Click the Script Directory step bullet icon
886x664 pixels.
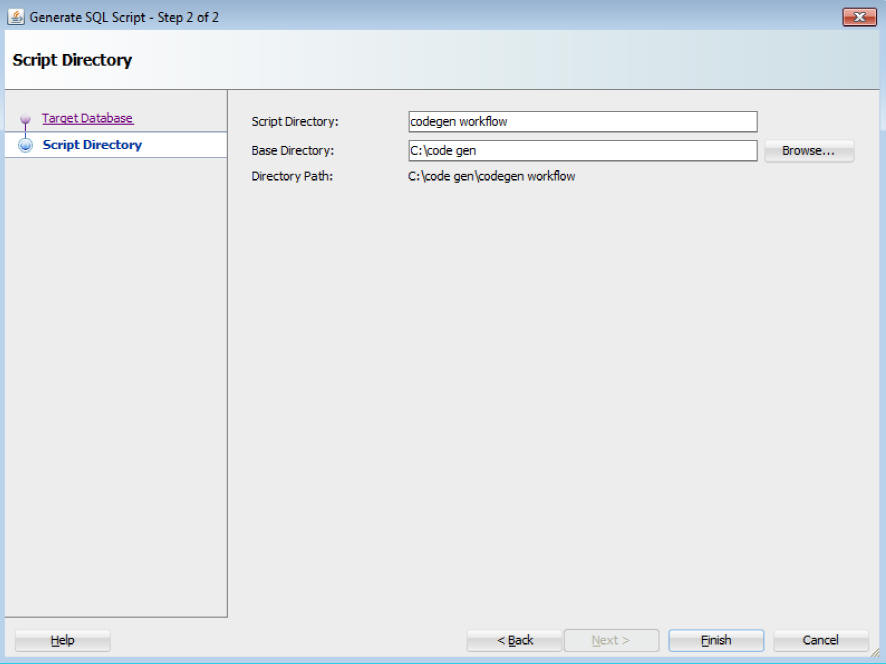tap(25, 145)
